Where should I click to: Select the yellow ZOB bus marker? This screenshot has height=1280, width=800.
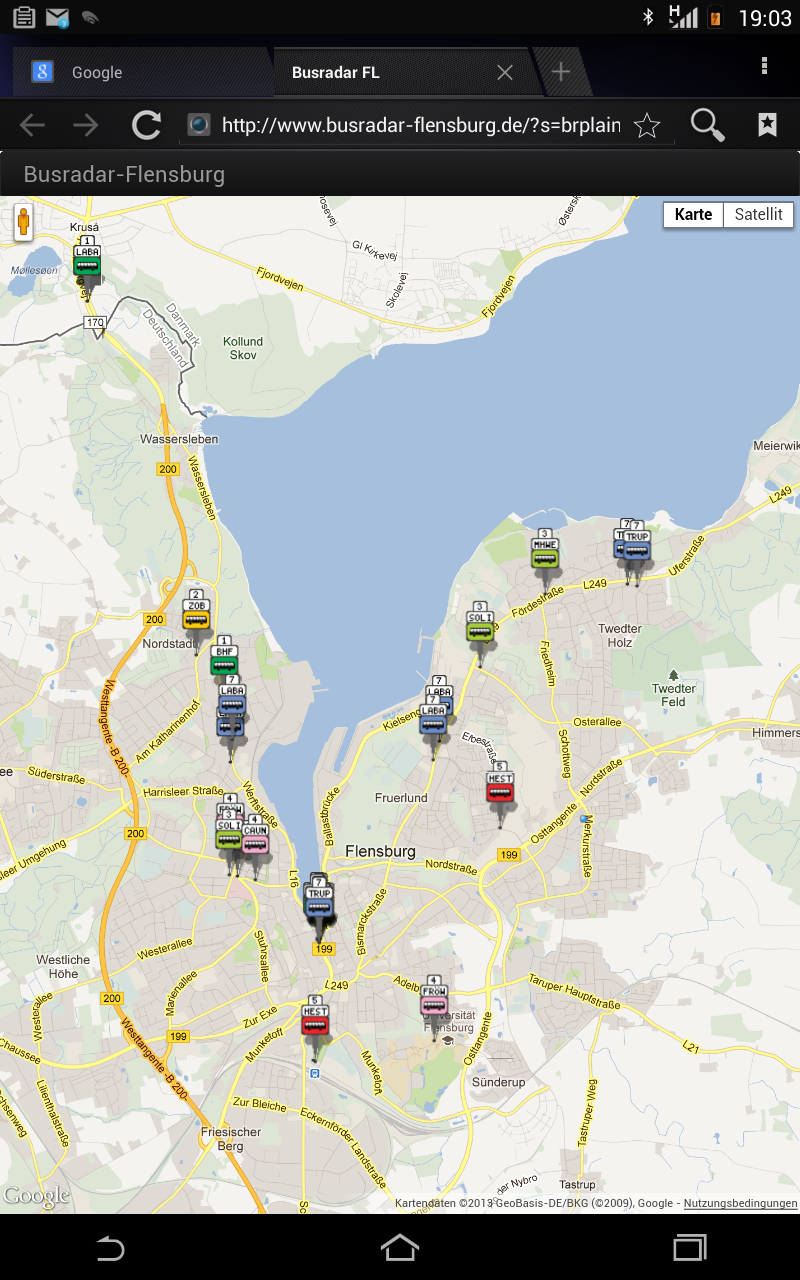pos(196,615)
